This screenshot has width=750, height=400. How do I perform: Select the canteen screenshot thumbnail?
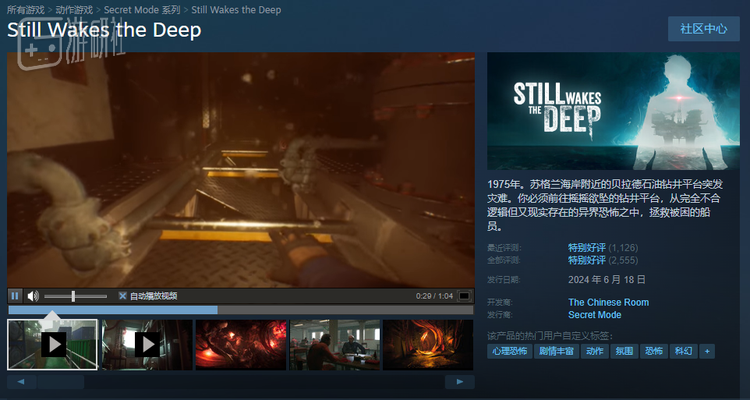click(335, 344)
